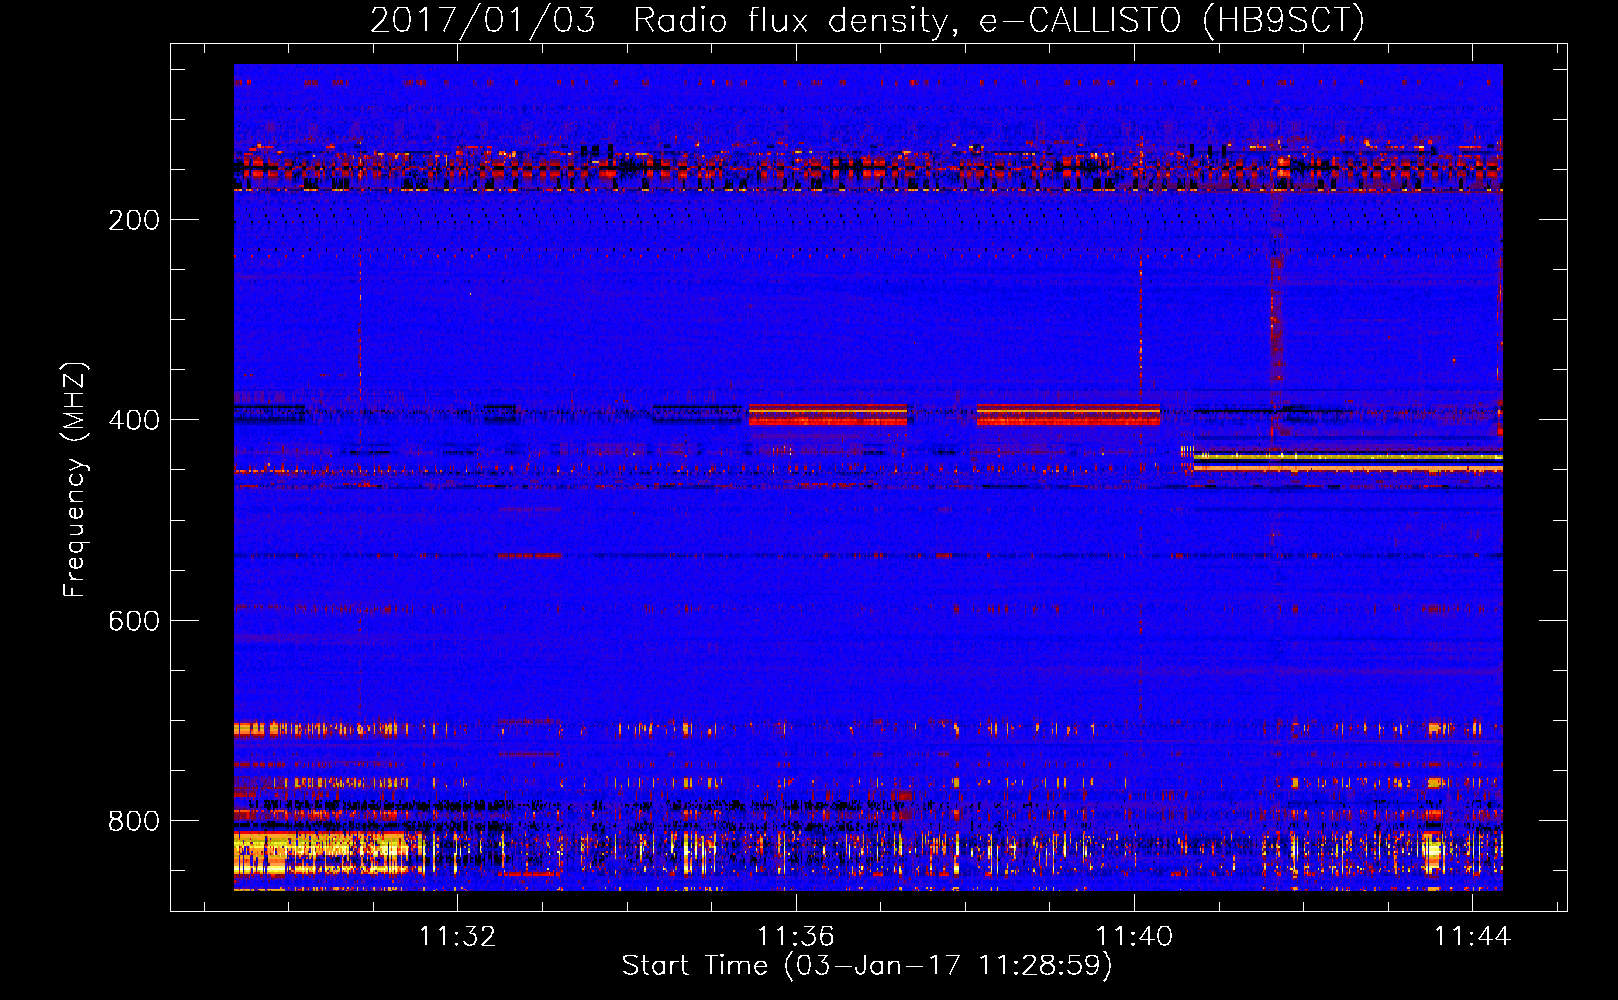1618x1000 pixels.
Task: Pick the 600 frequency tick label
Action: tap(134, 621)
